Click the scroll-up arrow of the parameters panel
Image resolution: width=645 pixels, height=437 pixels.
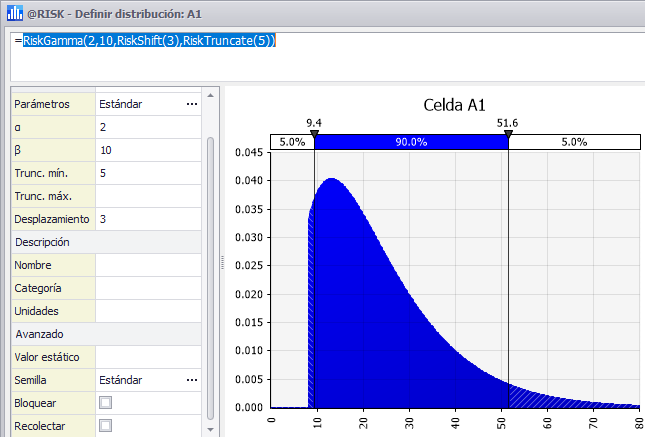click(210, 96)
